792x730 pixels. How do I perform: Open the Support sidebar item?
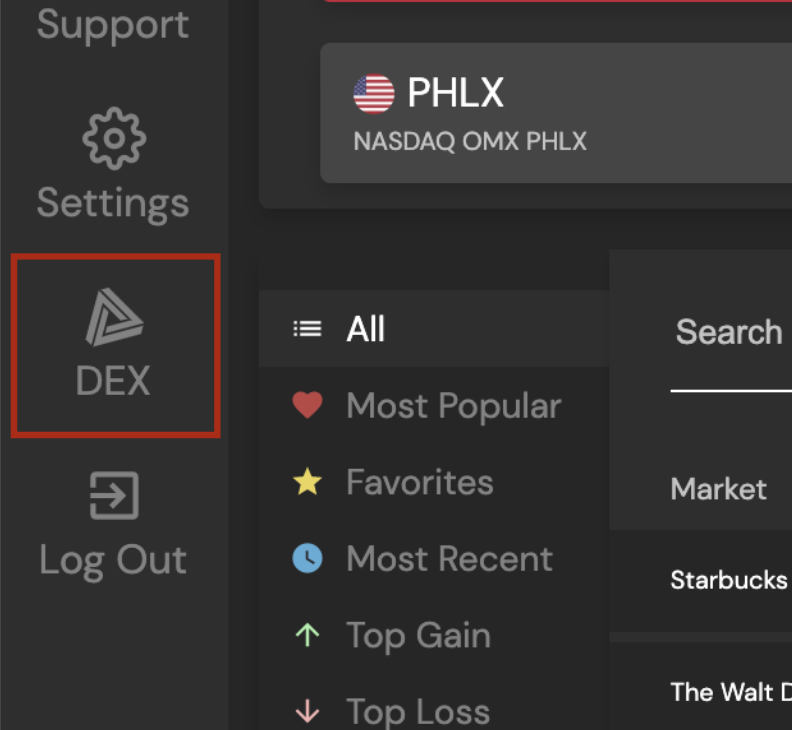[113, 24]
